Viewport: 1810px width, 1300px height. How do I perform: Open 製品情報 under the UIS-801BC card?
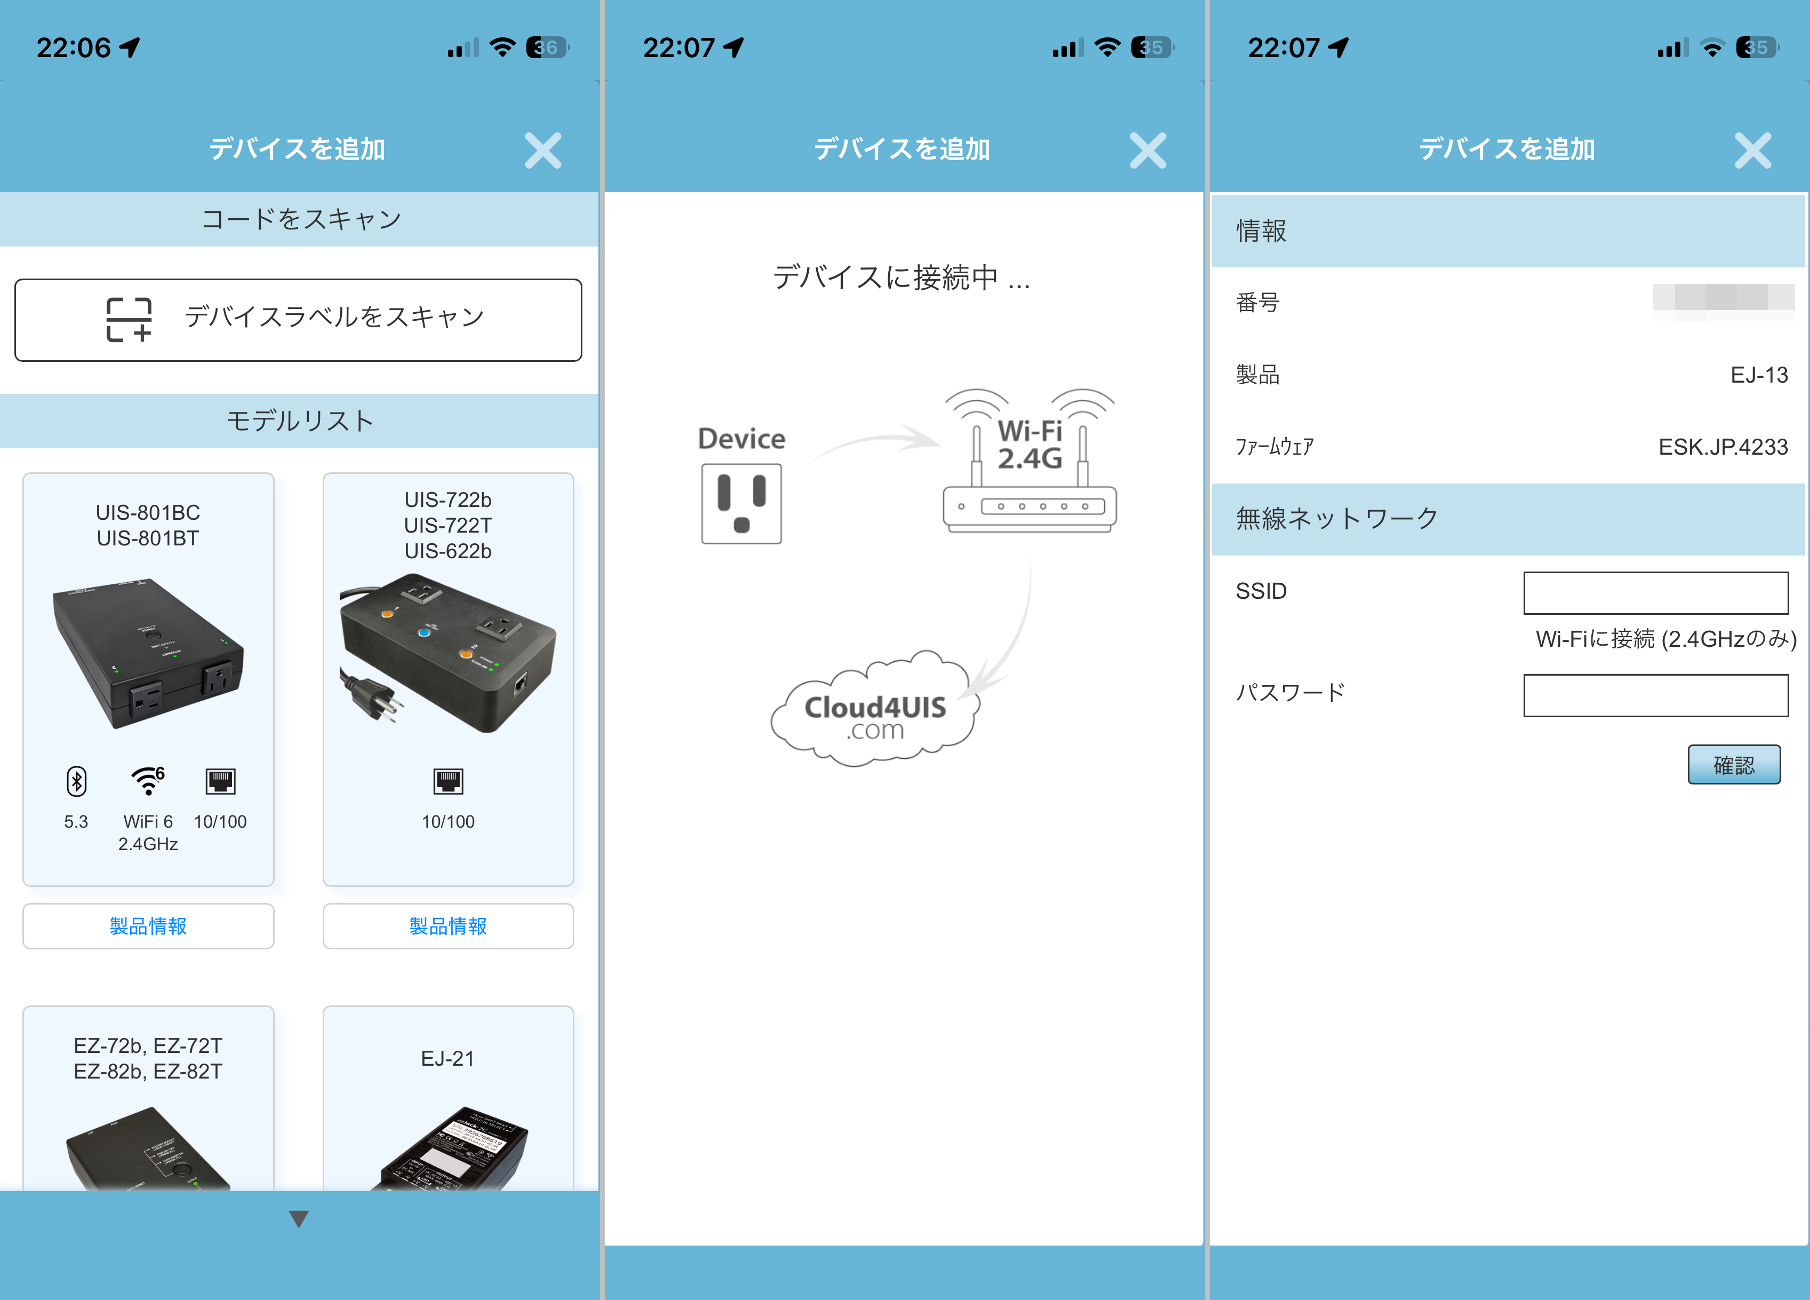[148, 926]
